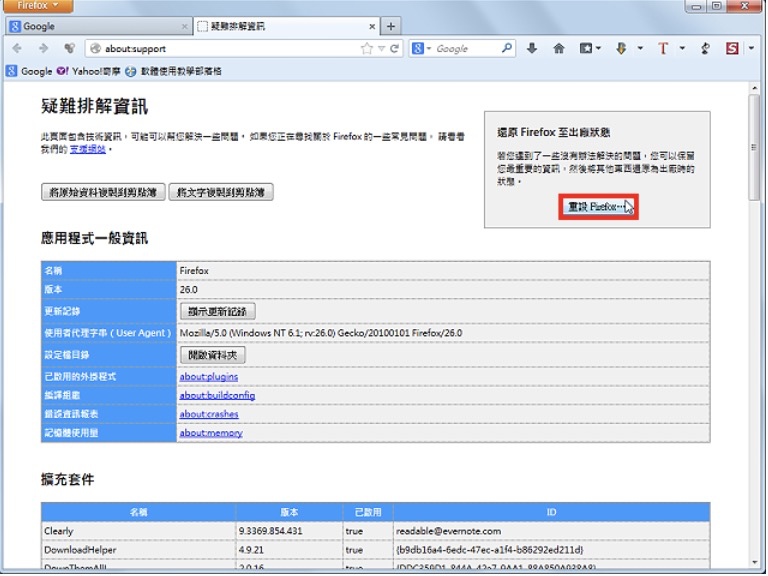Viewport: 768px width, 576px height.
Task: Click the copy text to clipboard button
Action: (221, 192)
